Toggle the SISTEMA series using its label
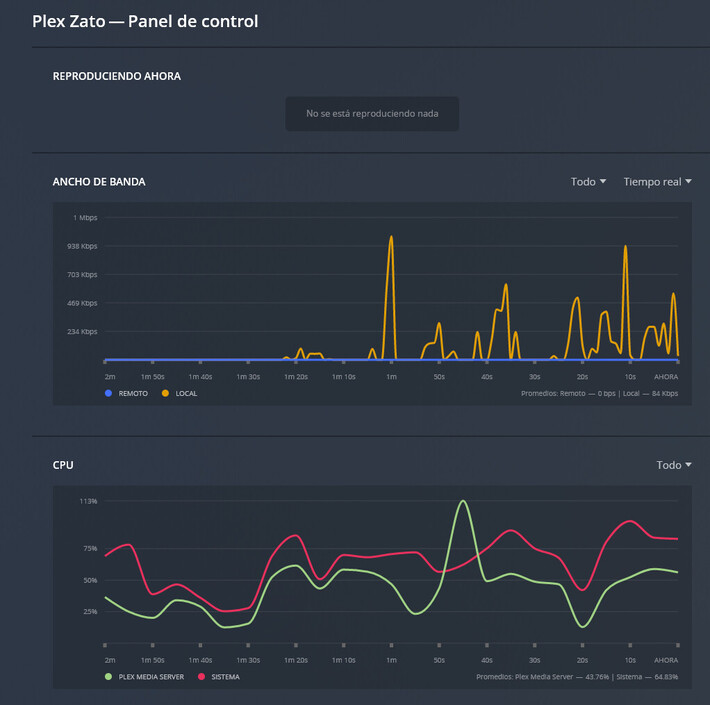This screenshot has width=710, height=705. 224,676
